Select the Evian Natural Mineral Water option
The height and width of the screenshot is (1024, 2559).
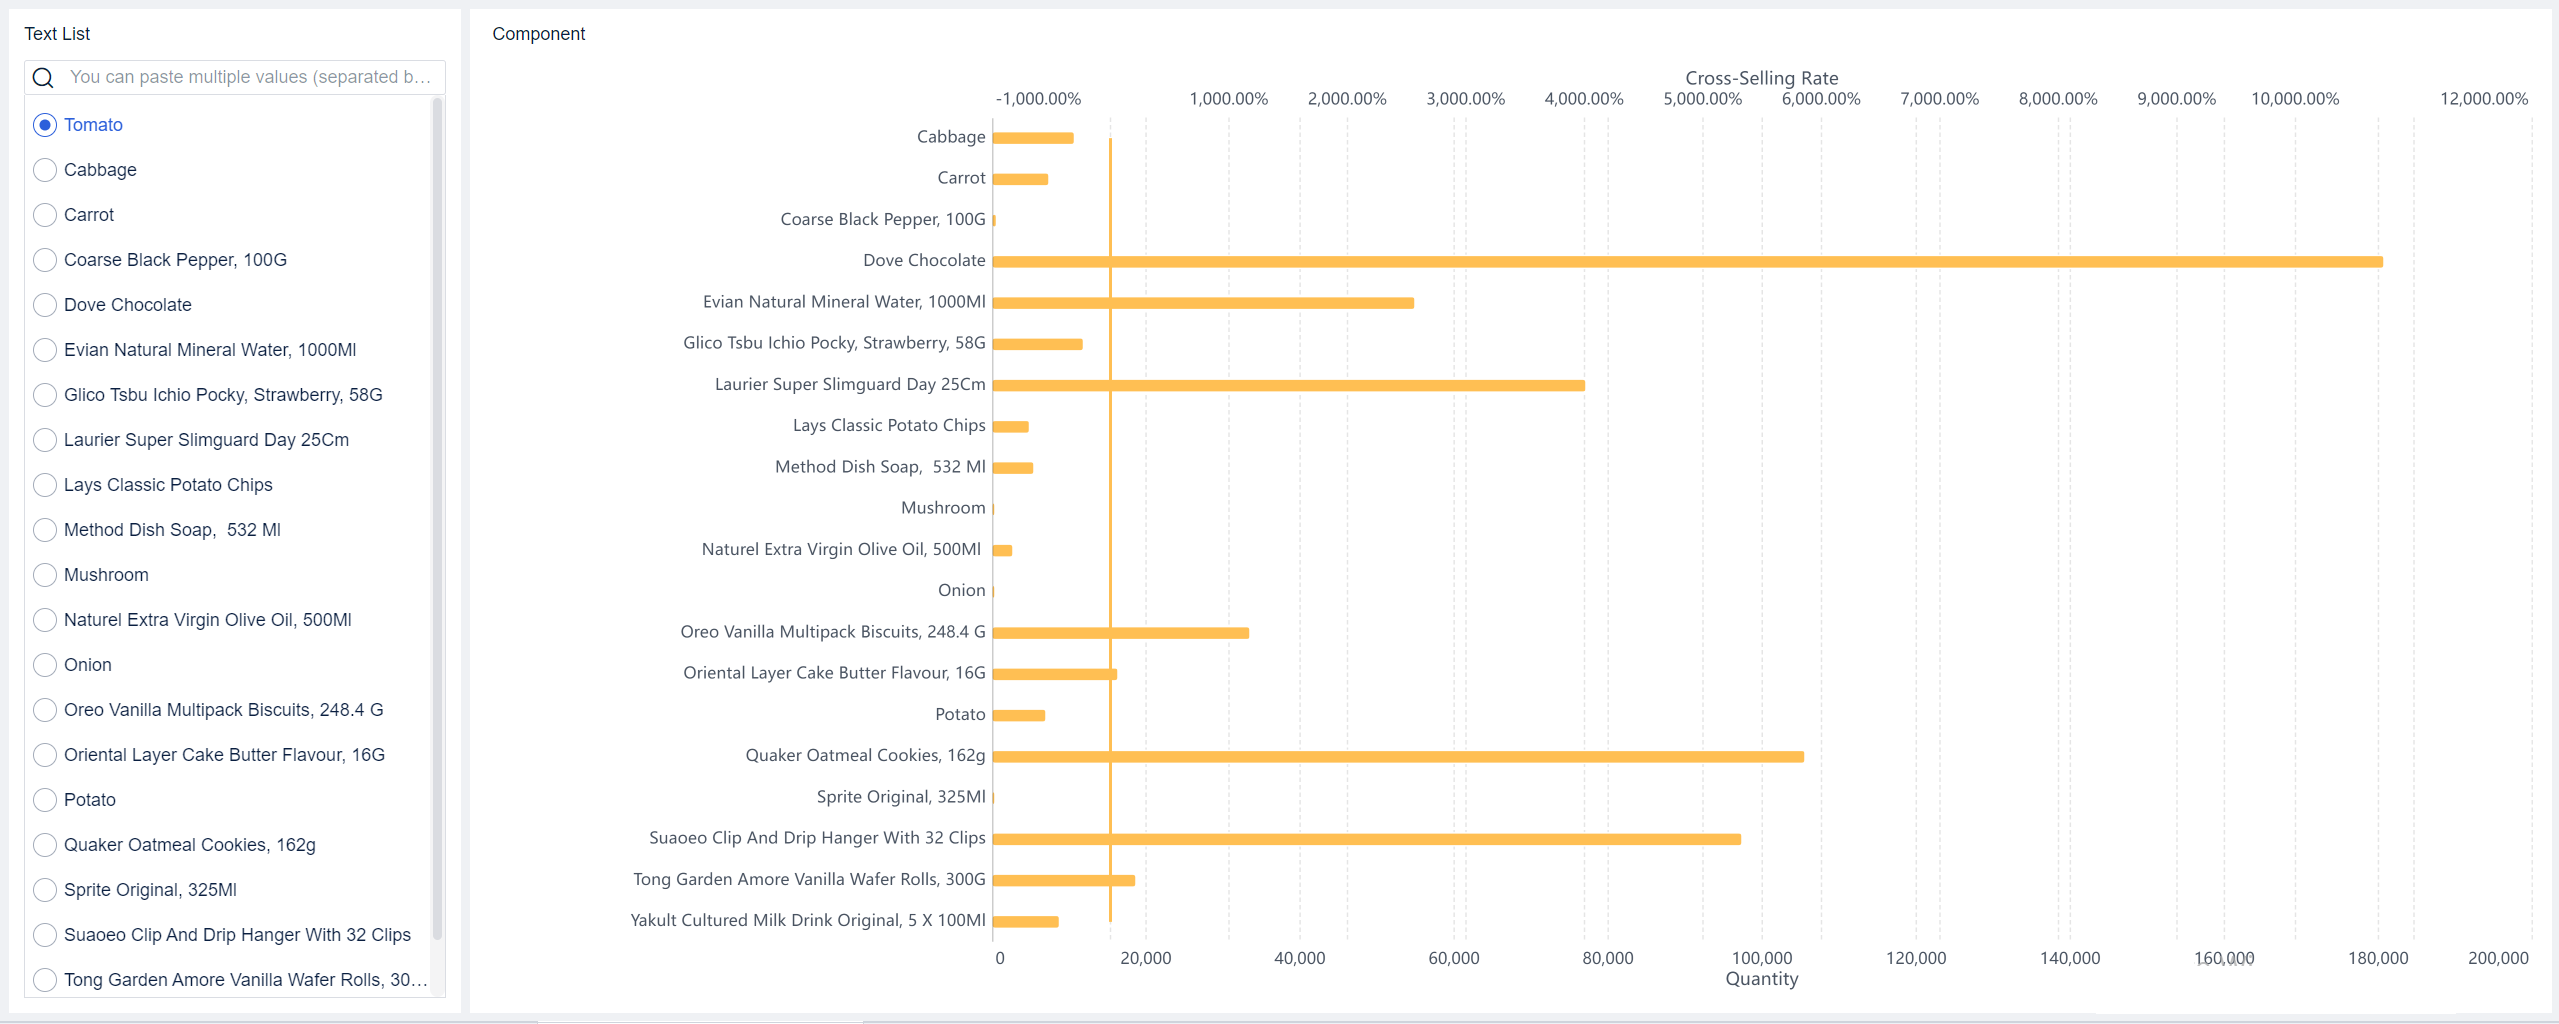(x=44, y=350)
